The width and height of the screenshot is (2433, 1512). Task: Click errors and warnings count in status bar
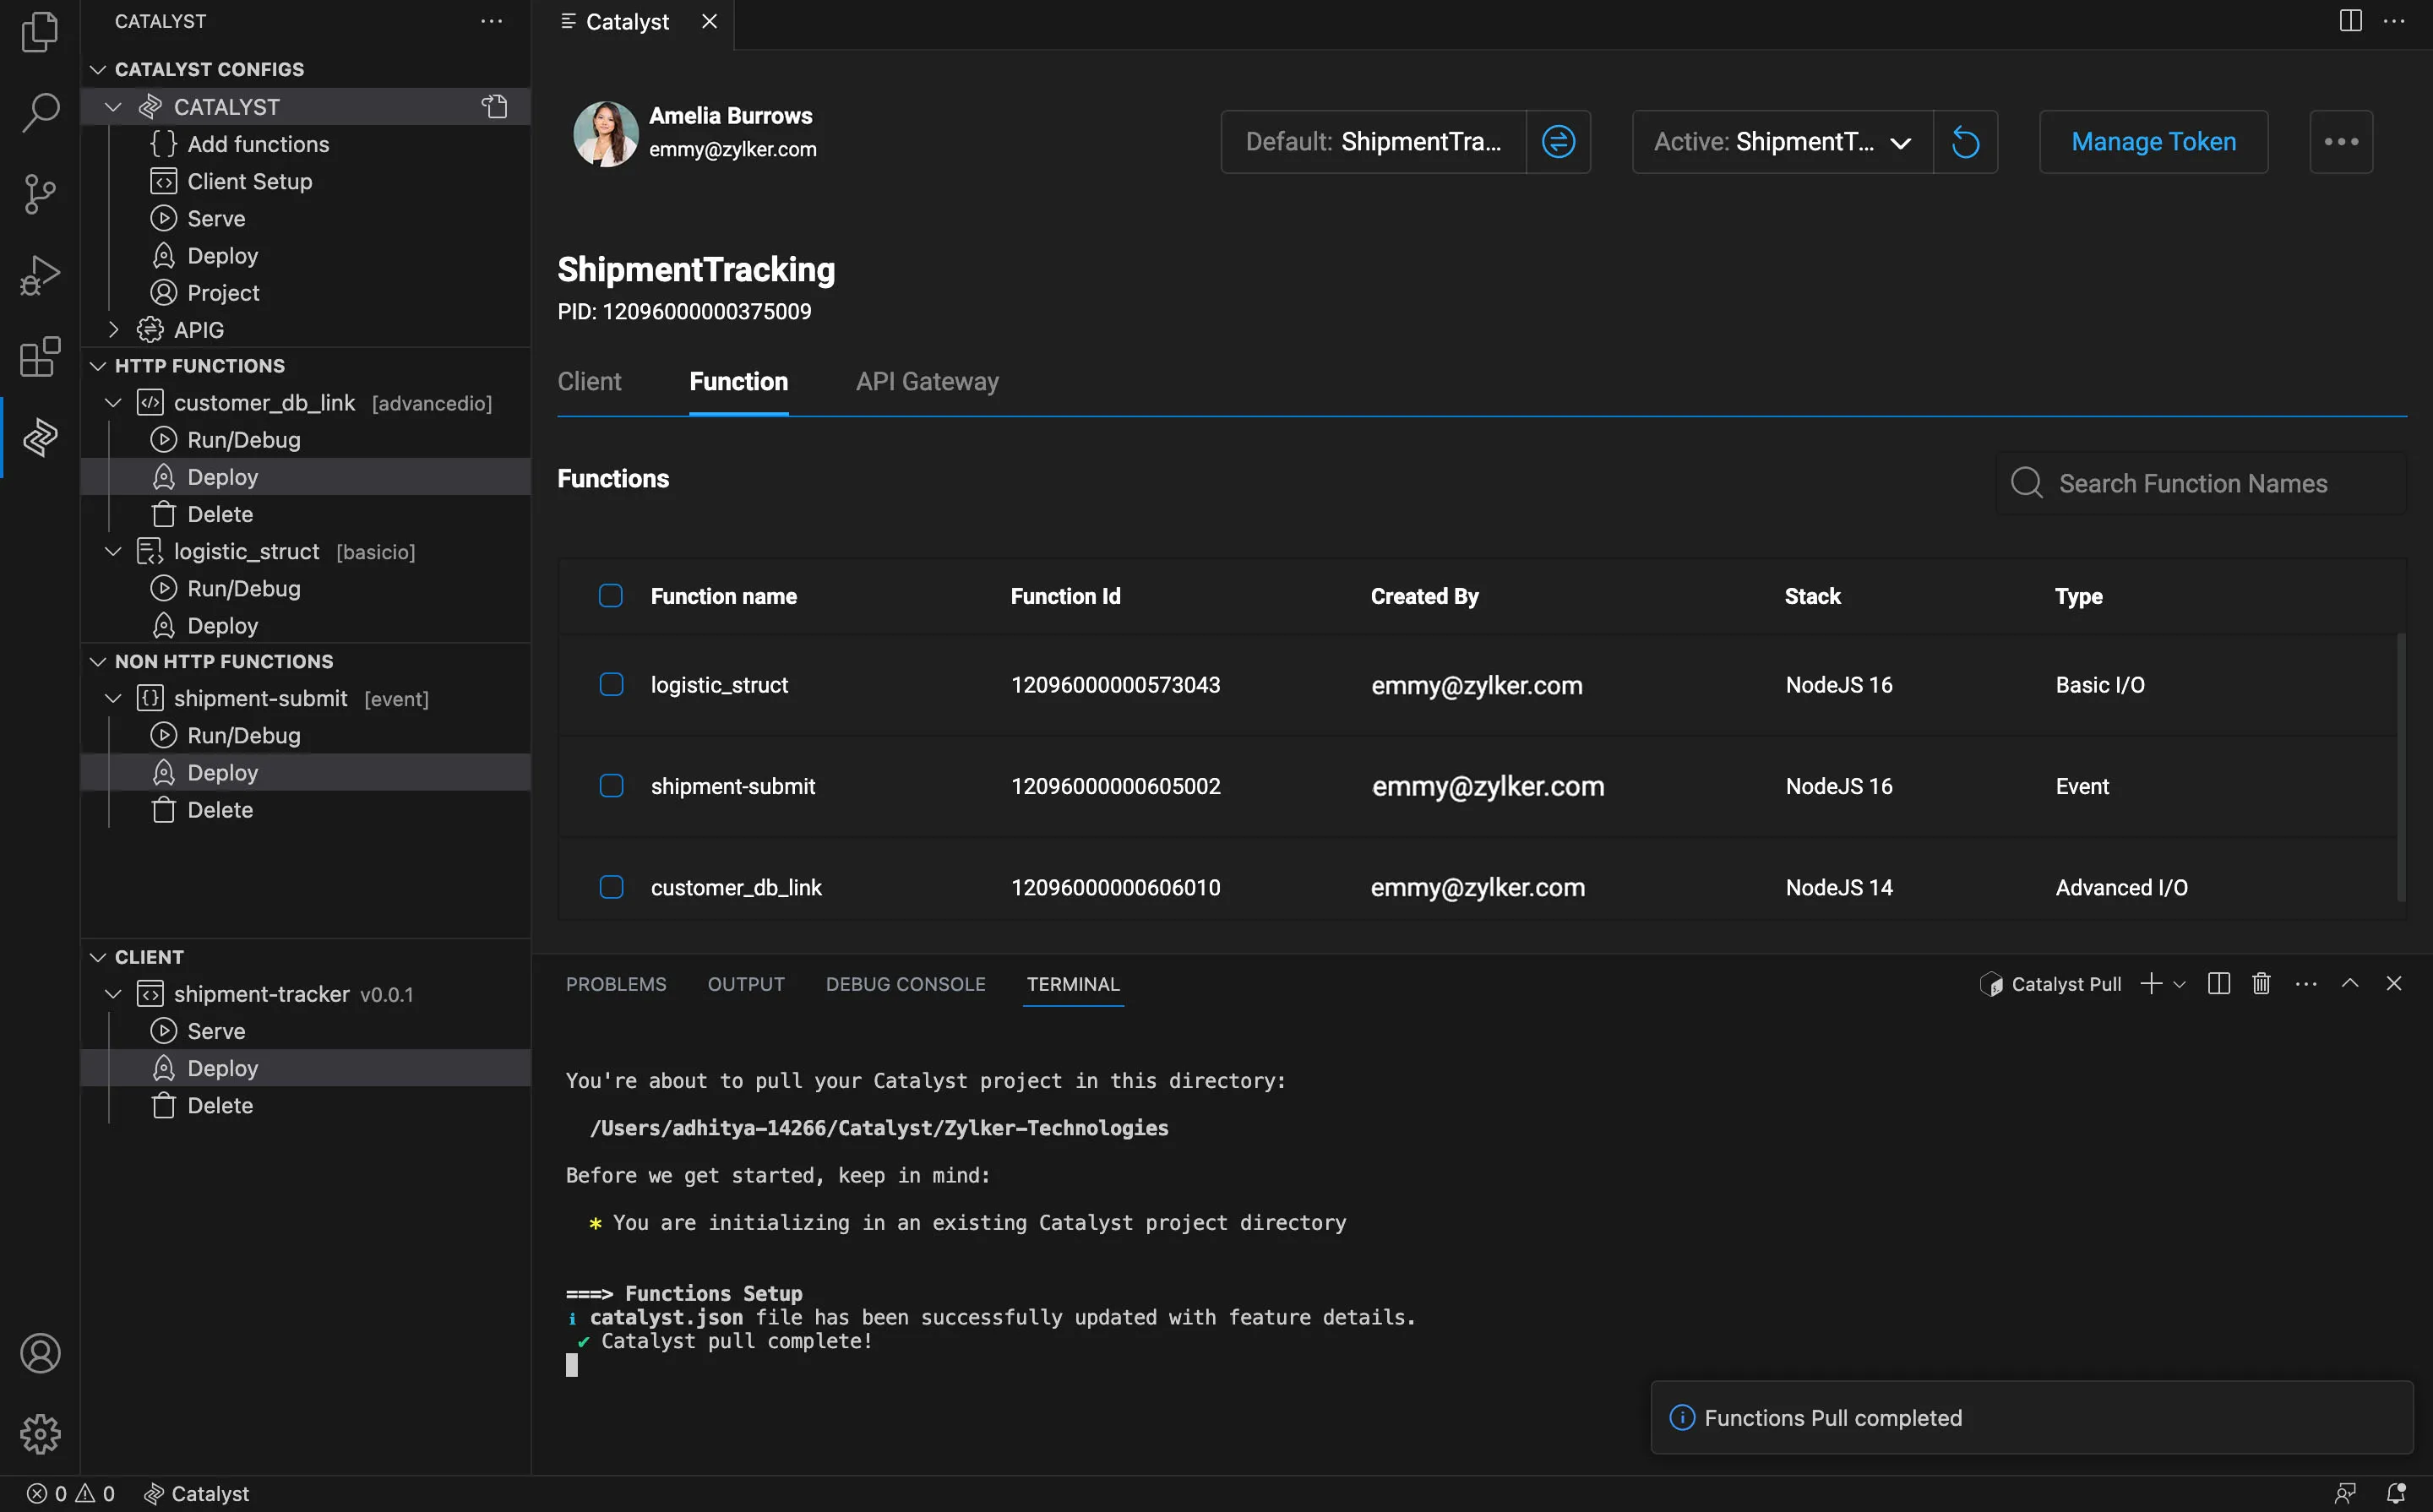coord(70,1493)
